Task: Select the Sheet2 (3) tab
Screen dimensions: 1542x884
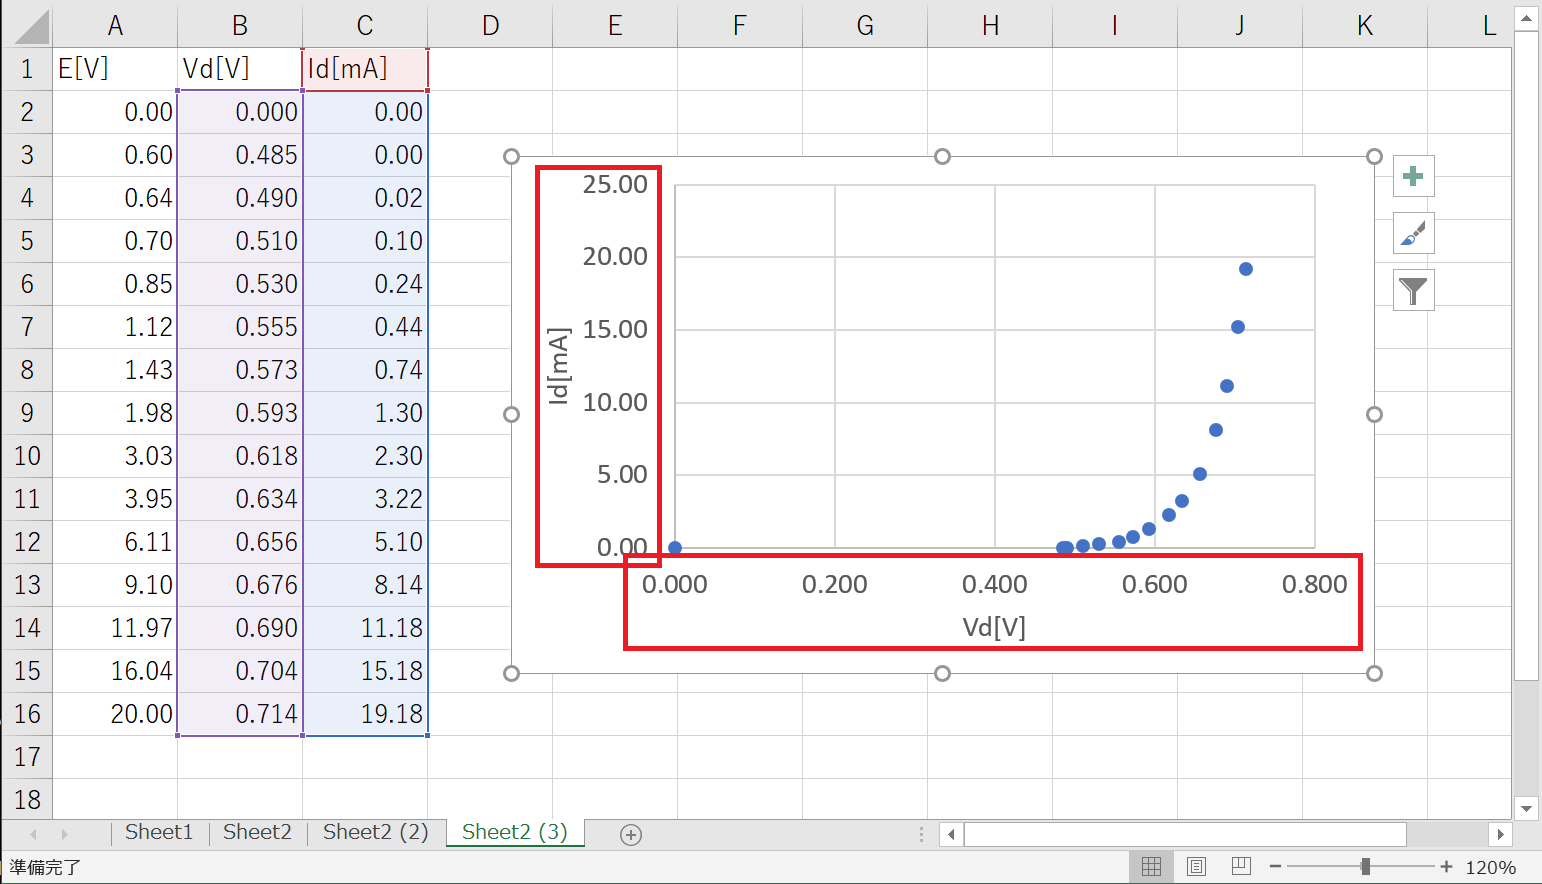Action: click(x=514, y=833)
